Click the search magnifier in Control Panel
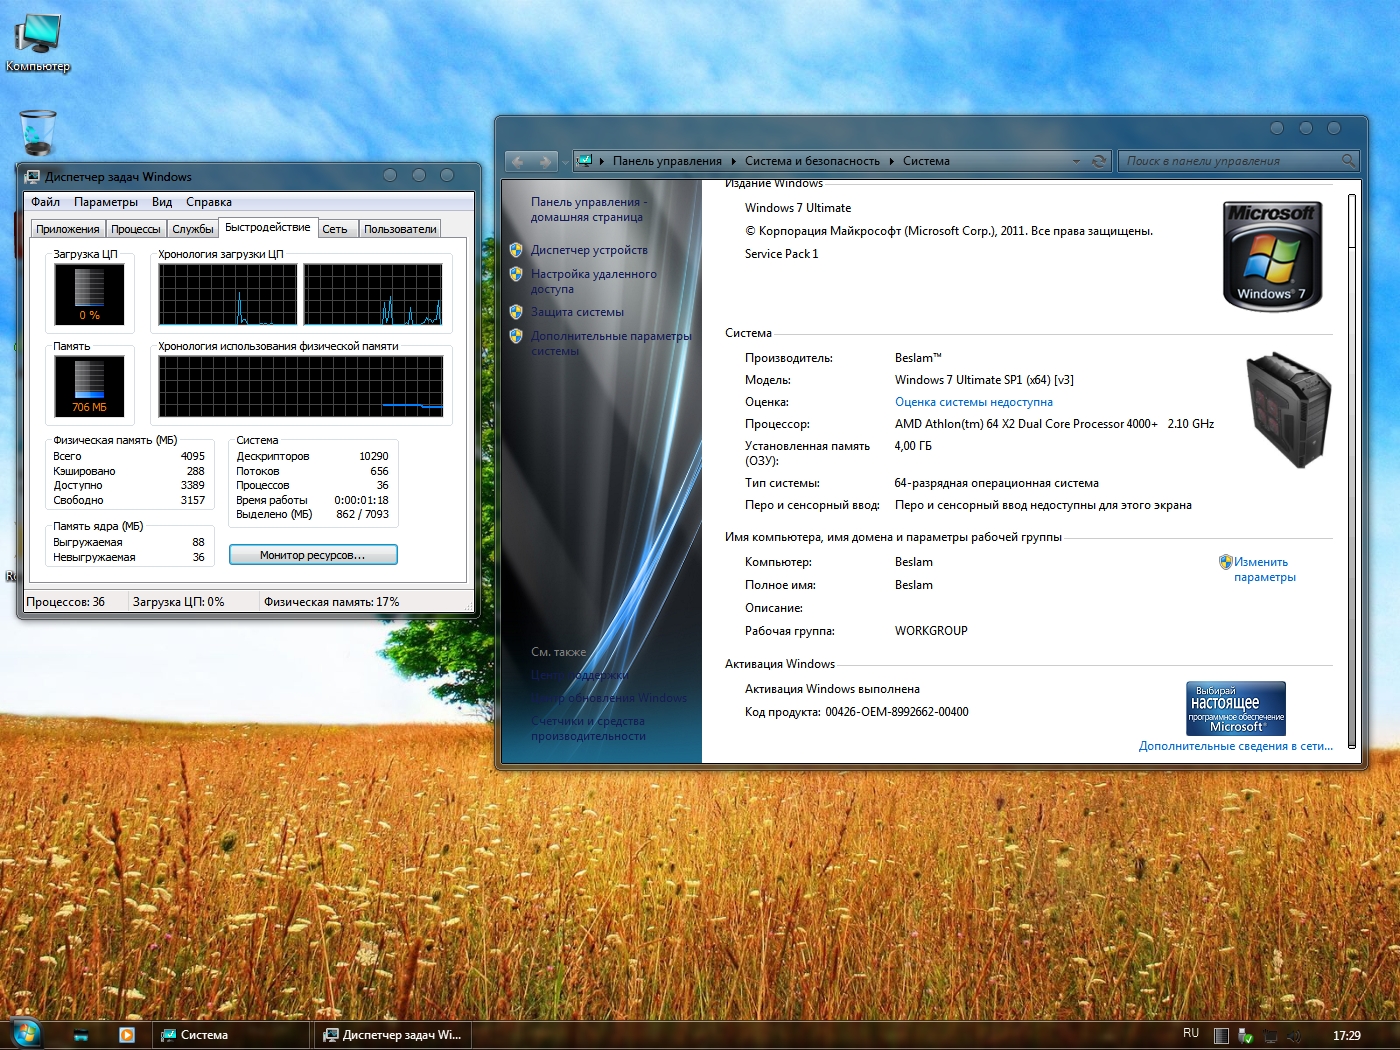Screen dimensions: 1400x1050 1348,160
